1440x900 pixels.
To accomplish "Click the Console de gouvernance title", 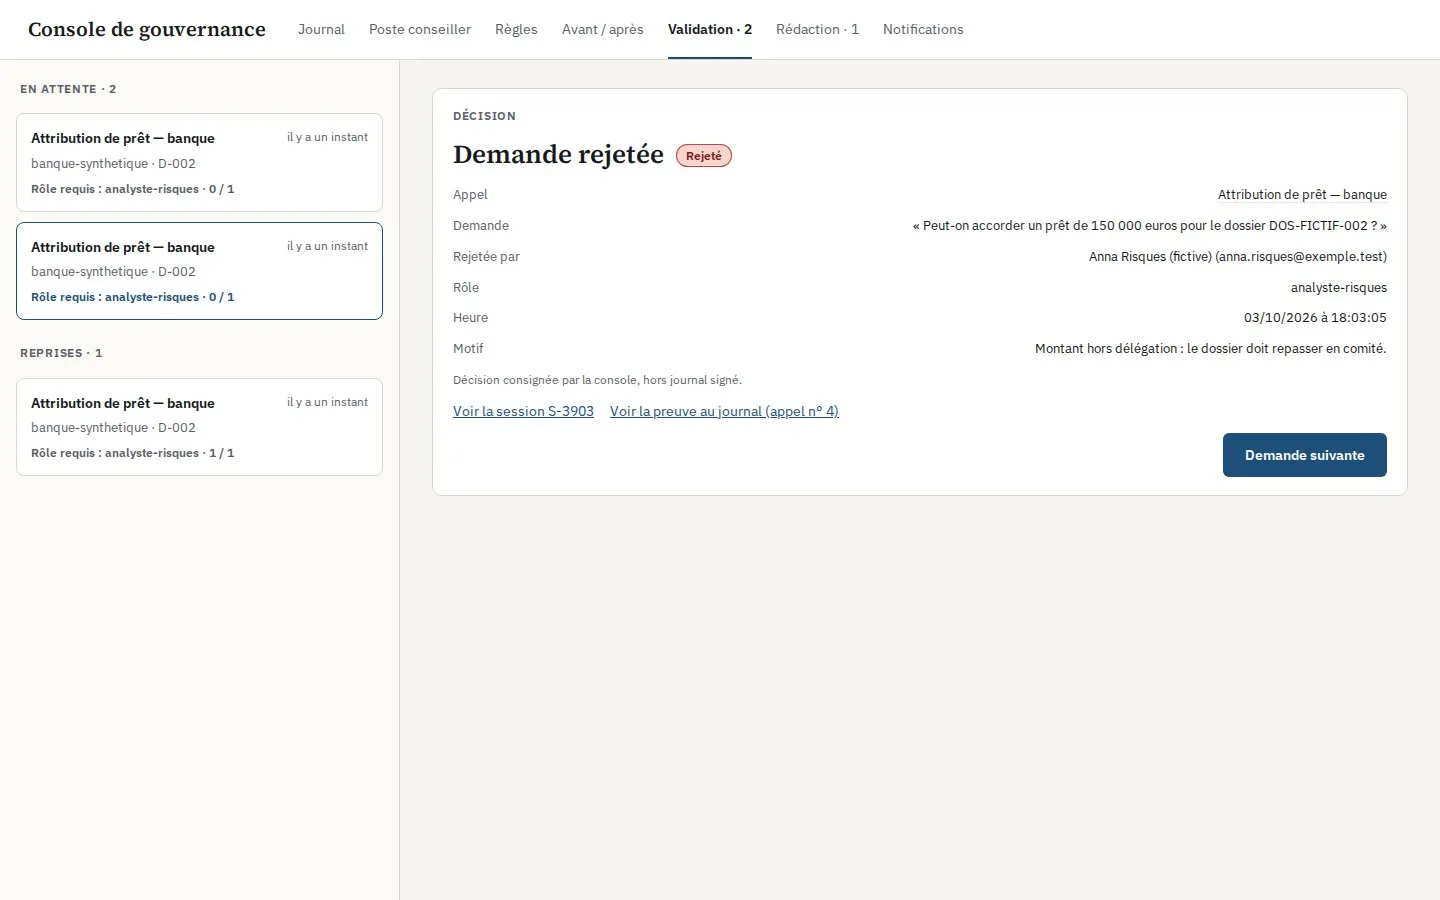I will tap(147, 29).
